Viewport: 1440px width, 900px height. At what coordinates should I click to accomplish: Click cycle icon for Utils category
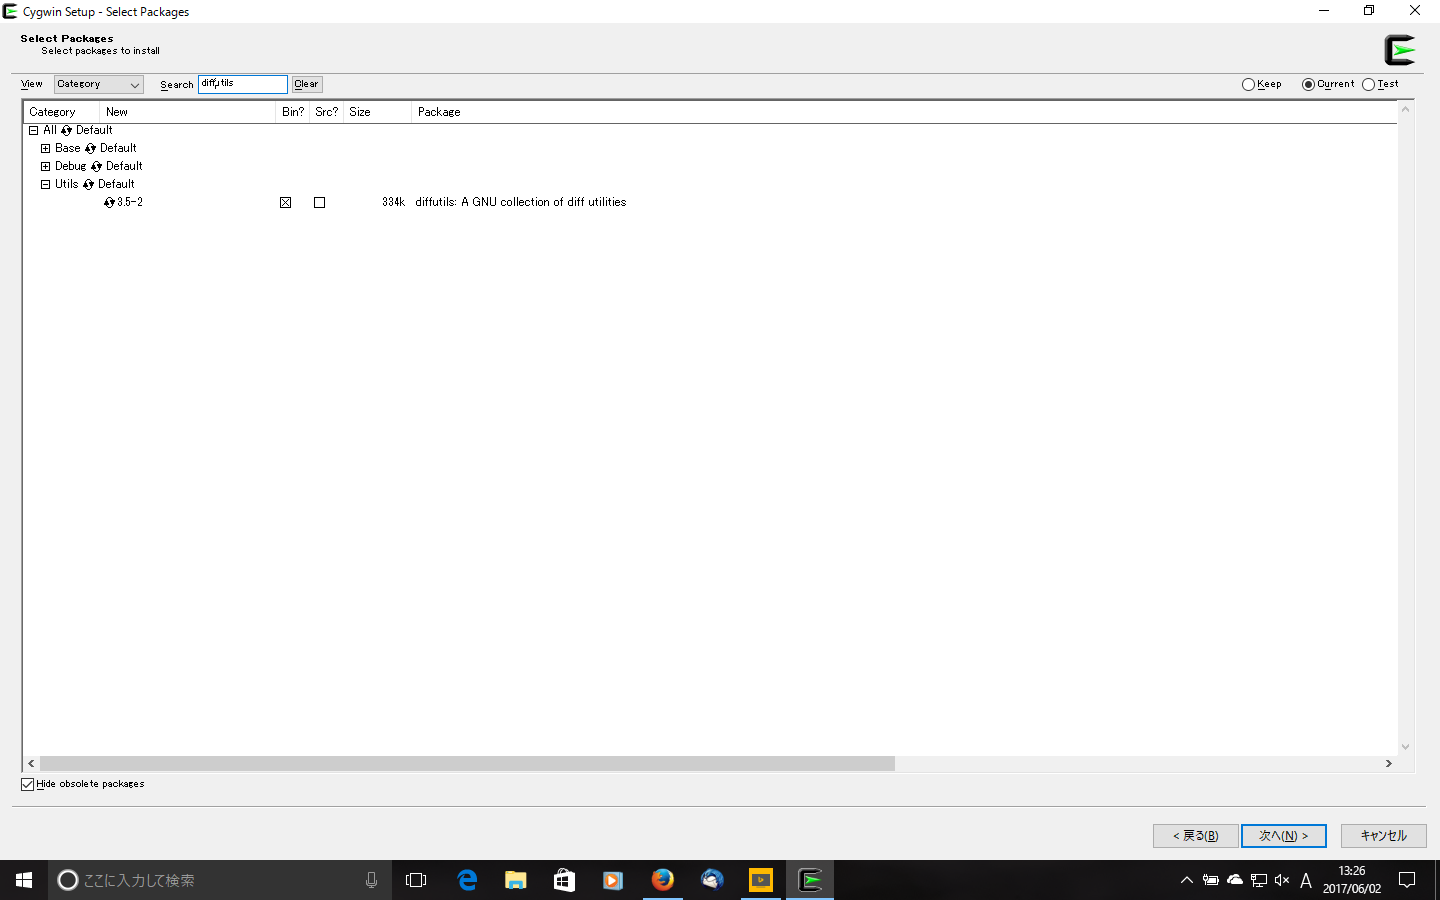click(88, 184)
